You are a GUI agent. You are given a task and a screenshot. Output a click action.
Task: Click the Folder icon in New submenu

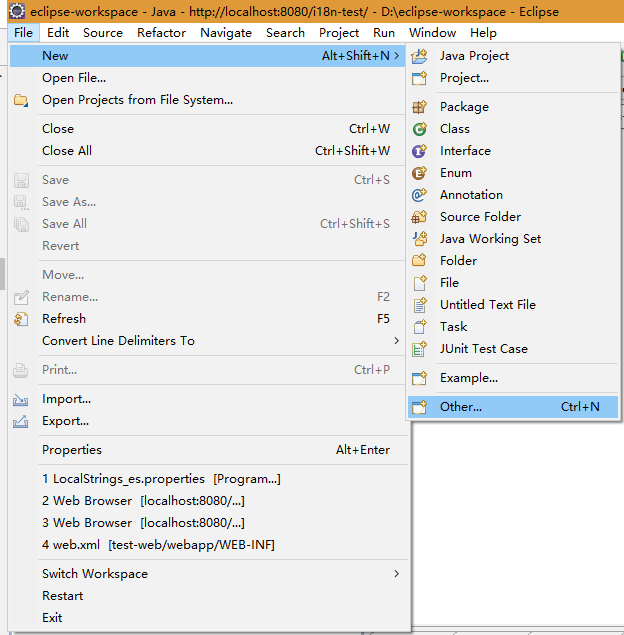click(419, 260)
